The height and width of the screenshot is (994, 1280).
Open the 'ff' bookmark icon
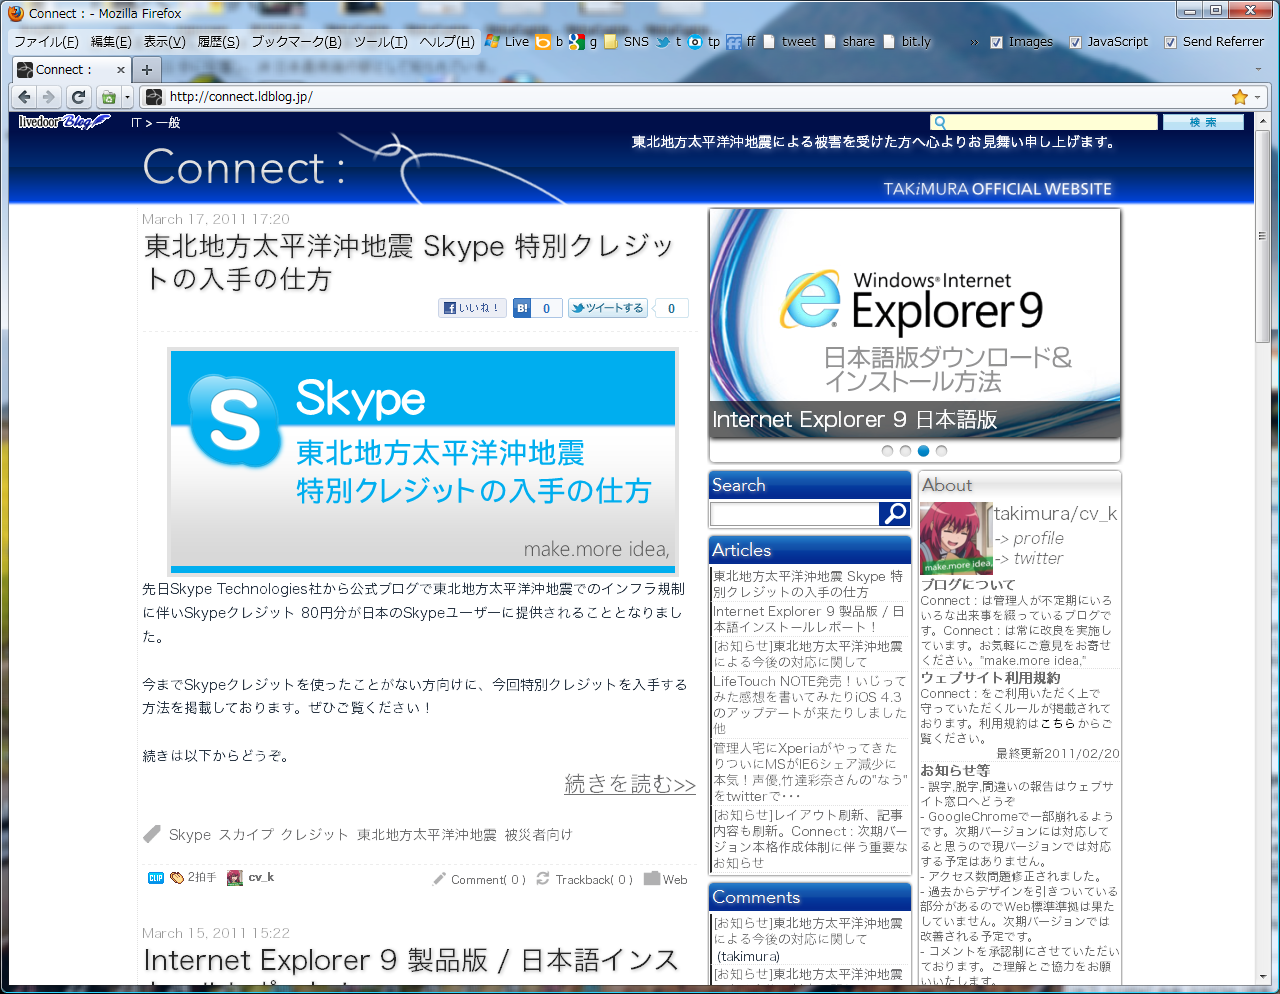click(741, 42)
